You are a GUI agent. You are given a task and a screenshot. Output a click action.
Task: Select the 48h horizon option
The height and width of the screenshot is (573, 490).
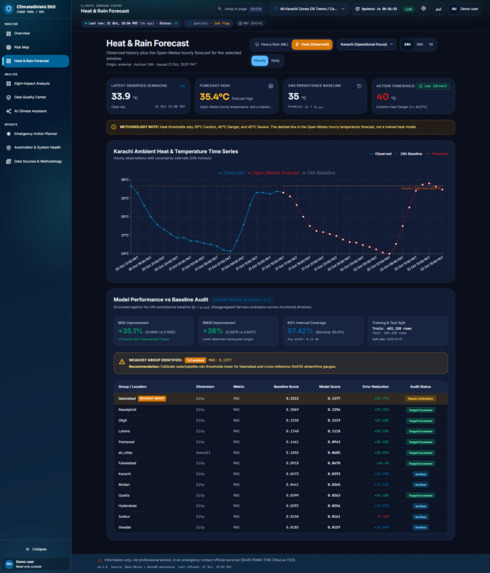pos(420,45)
